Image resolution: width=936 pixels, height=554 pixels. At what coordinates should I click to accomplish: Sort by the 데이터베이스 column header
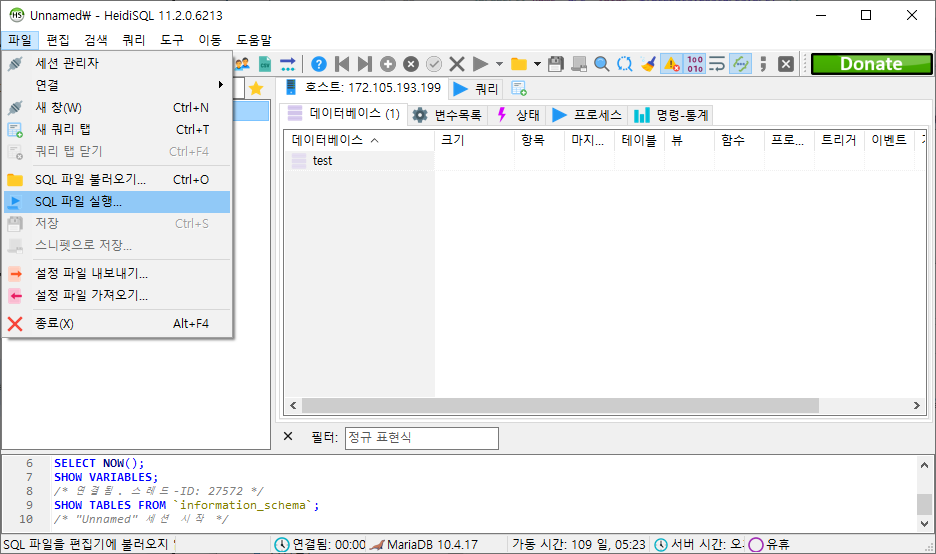click(359, 140)
